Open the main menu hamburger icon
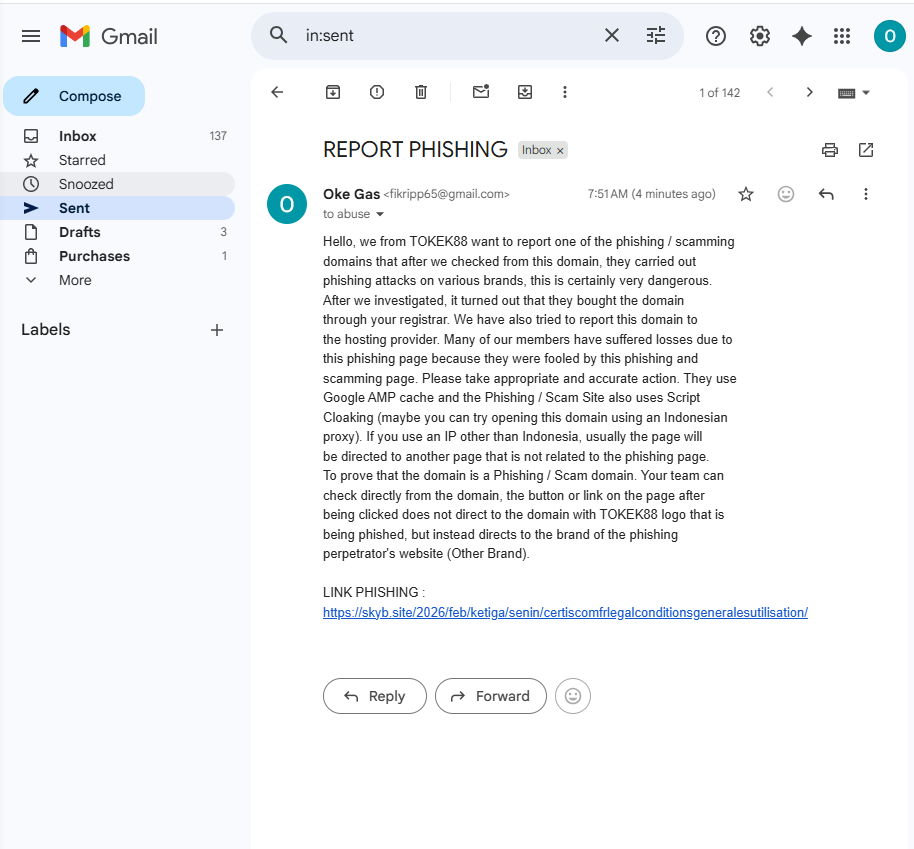The height and width of the screenshot is (849, 914). (31, 36)
